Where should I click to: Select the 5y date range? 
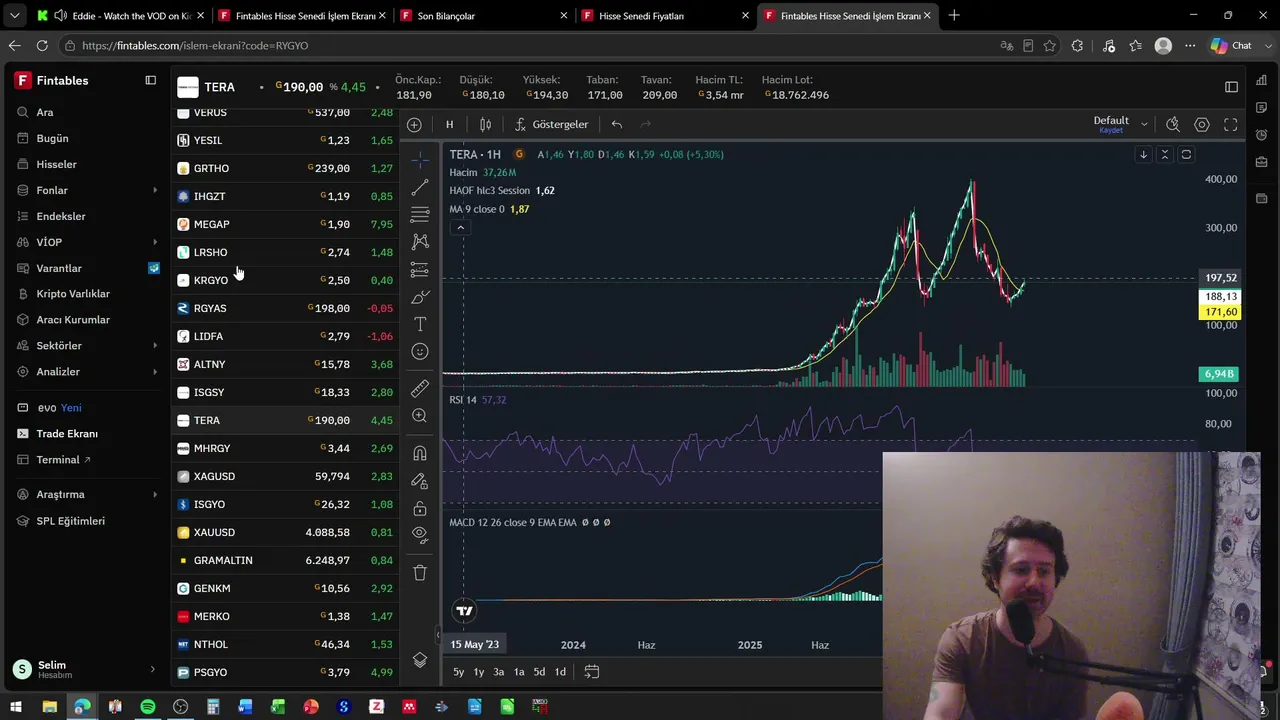(x=458, y=671)
